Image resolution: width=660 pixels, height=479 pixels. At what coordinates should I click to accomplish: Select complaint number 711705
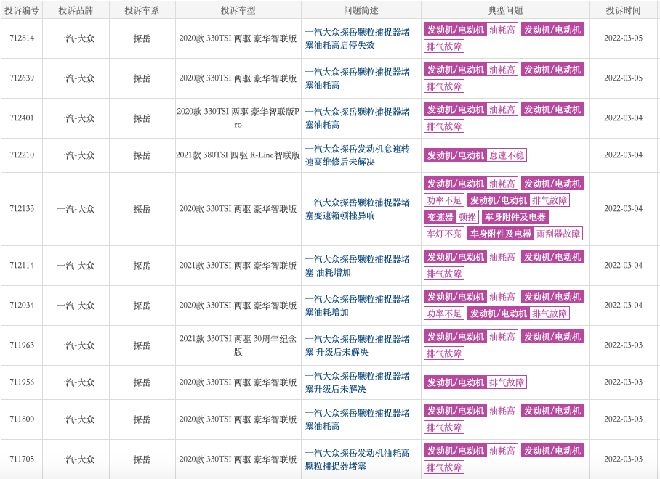pos(21,459)
